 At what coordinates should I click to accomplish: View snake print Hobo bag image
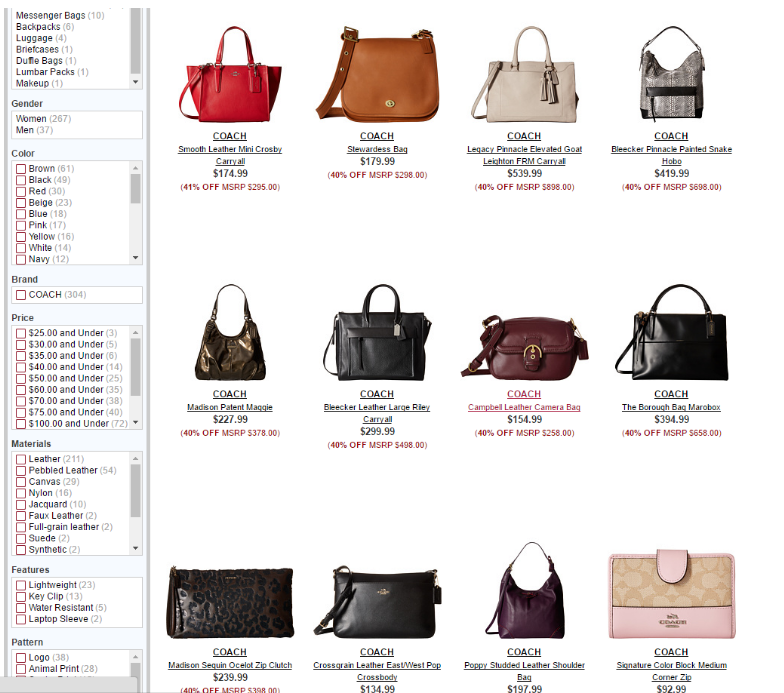(x=672, y=74)
